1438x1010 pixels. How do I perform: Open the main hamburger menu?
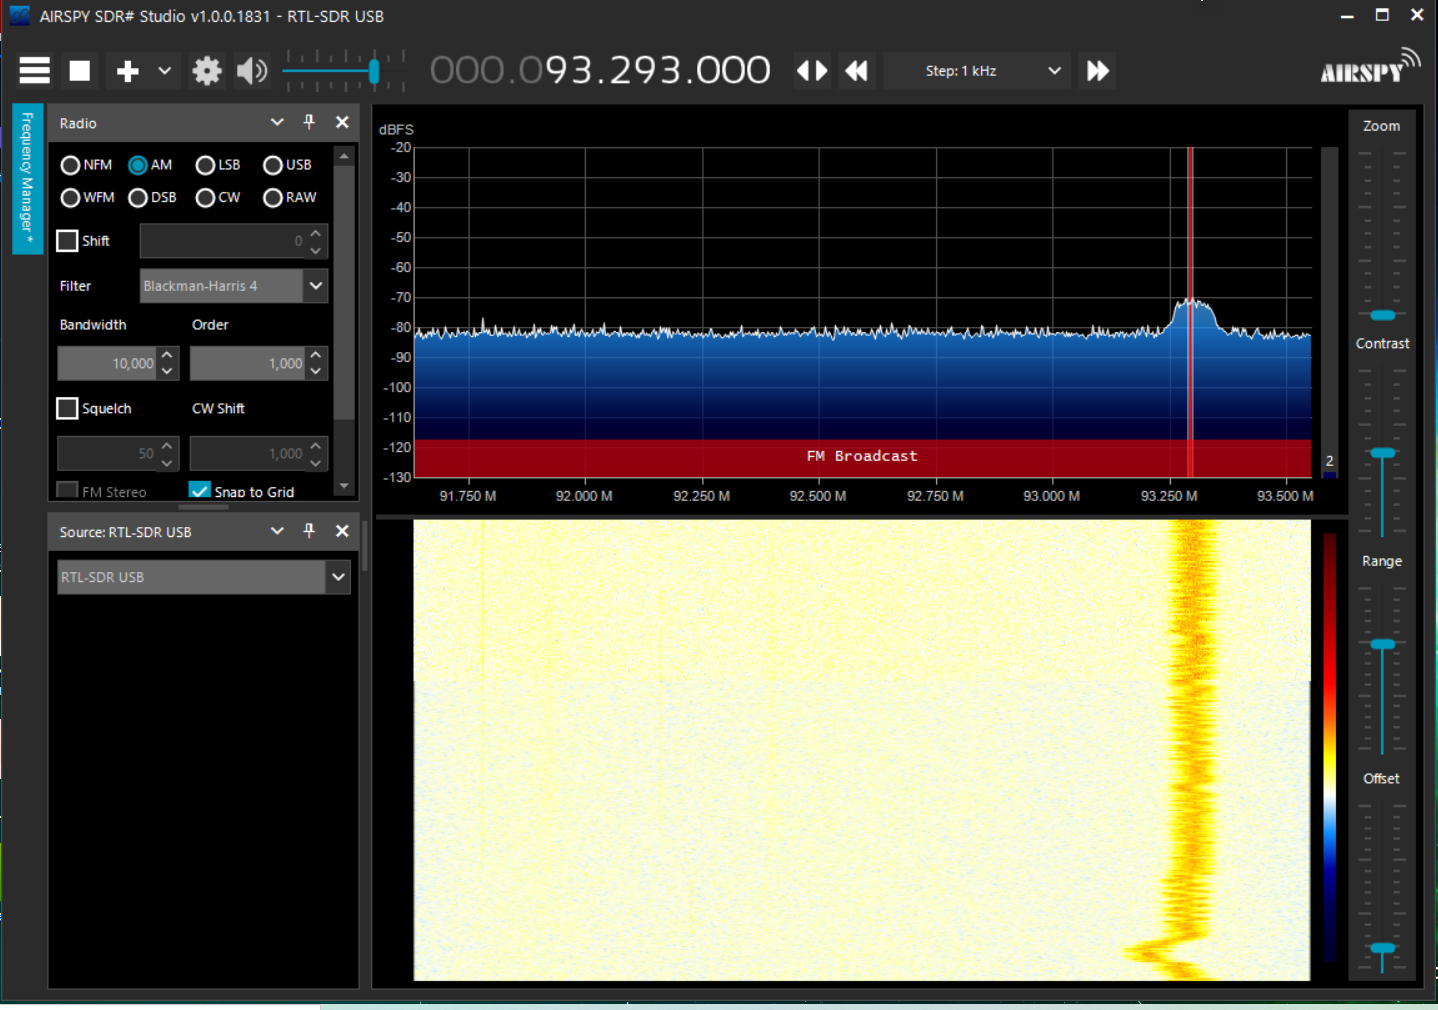pos(34,71)
